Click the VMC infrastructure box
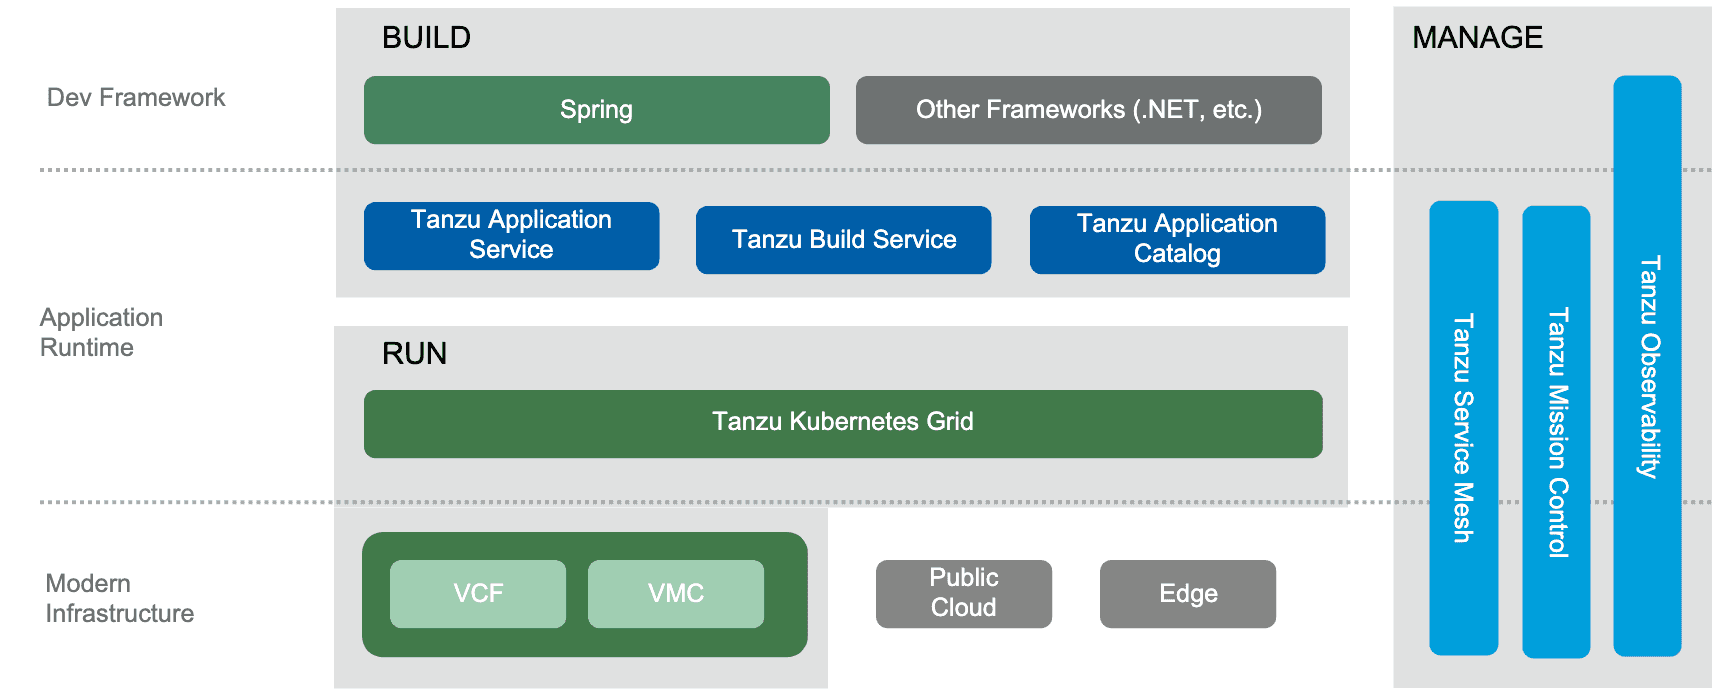1720x696 pixels. pos(676,594)
